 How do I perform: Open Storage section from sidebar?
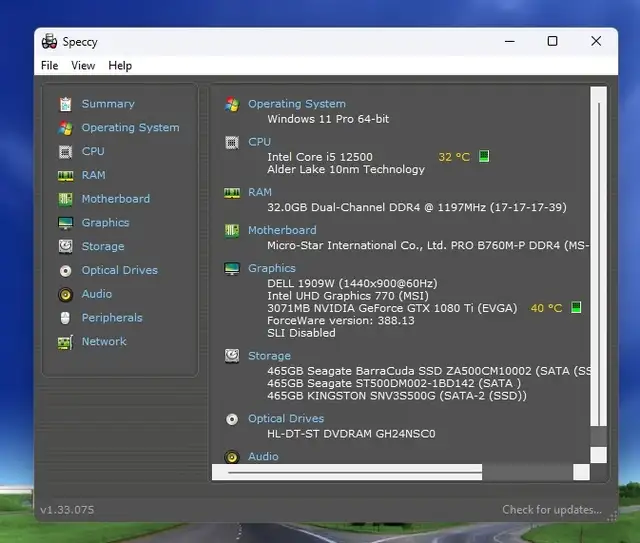(103, 246)
